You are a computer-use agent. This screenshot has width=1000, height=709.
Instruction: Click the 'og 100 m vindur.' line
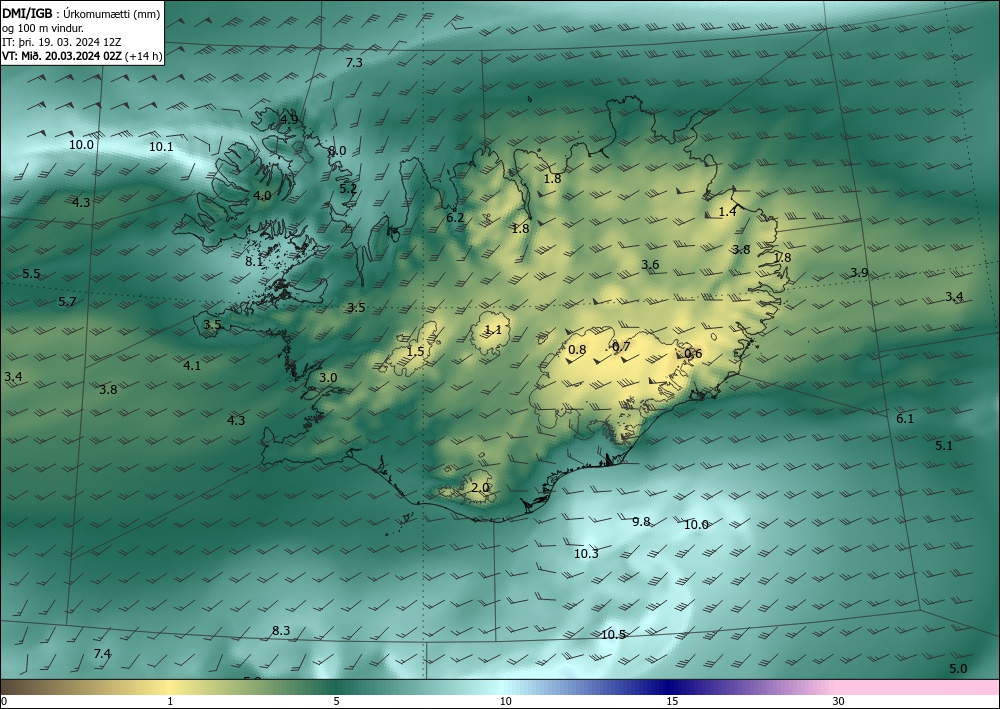43,28
